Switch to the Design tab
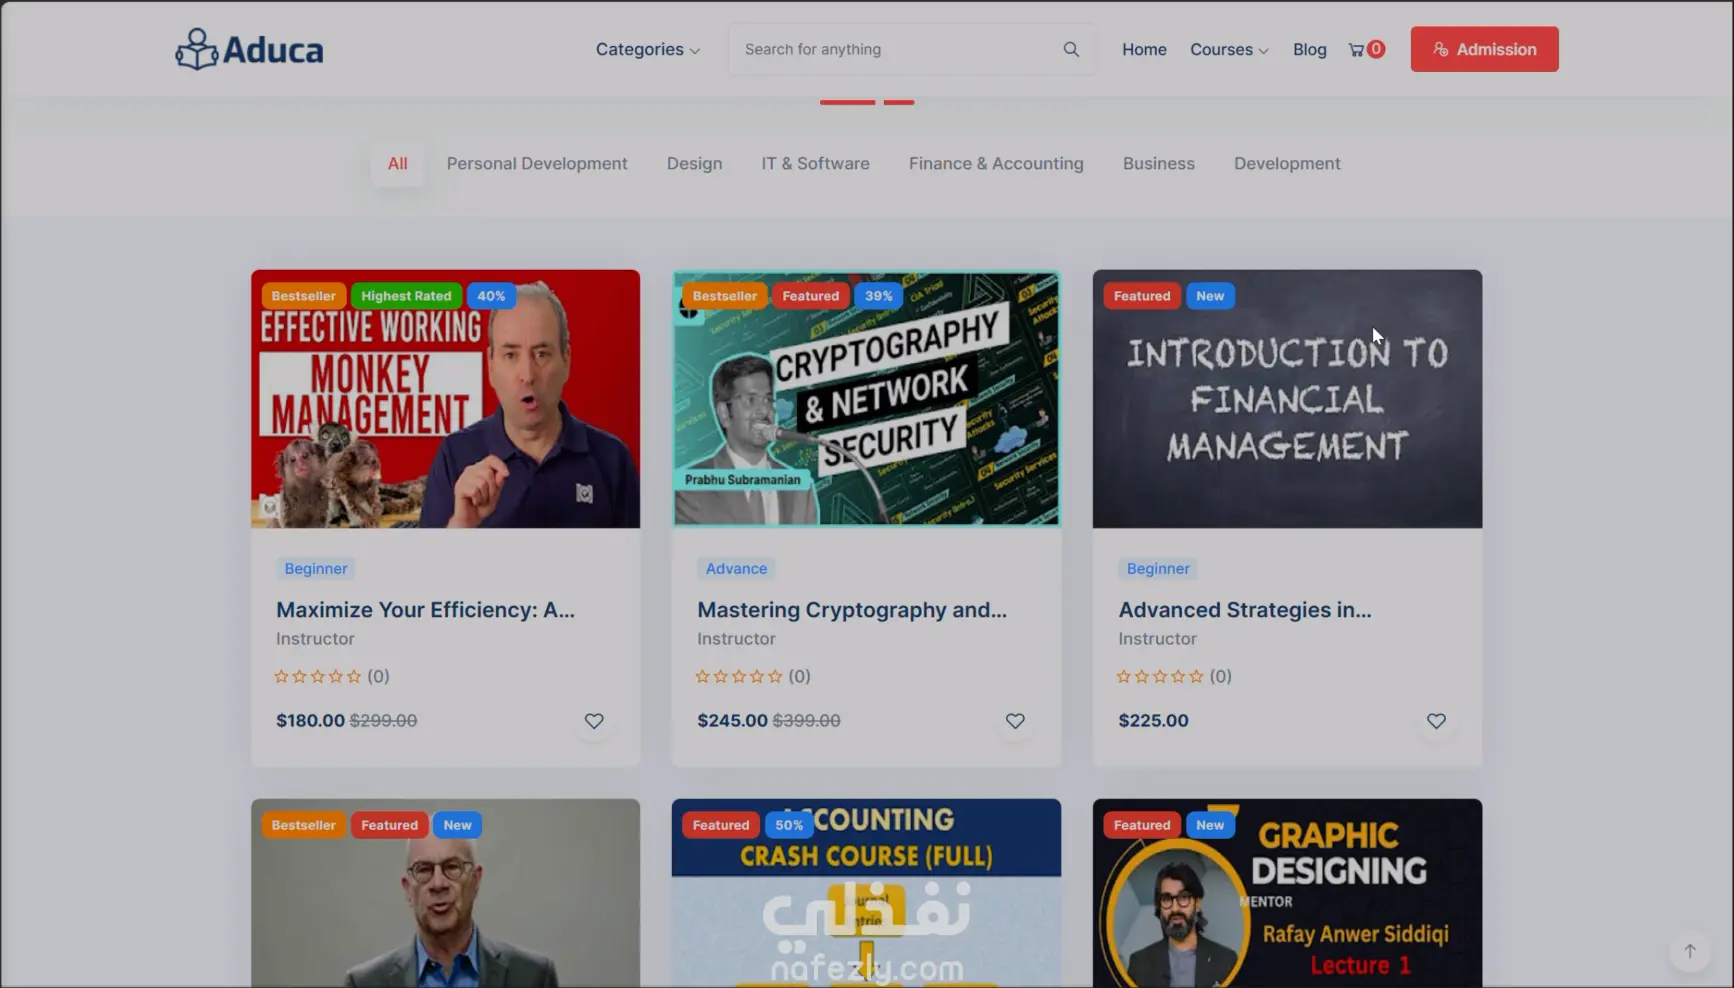Image resolution: width=1734 pixels, height=988 pixels. (695, 164)
